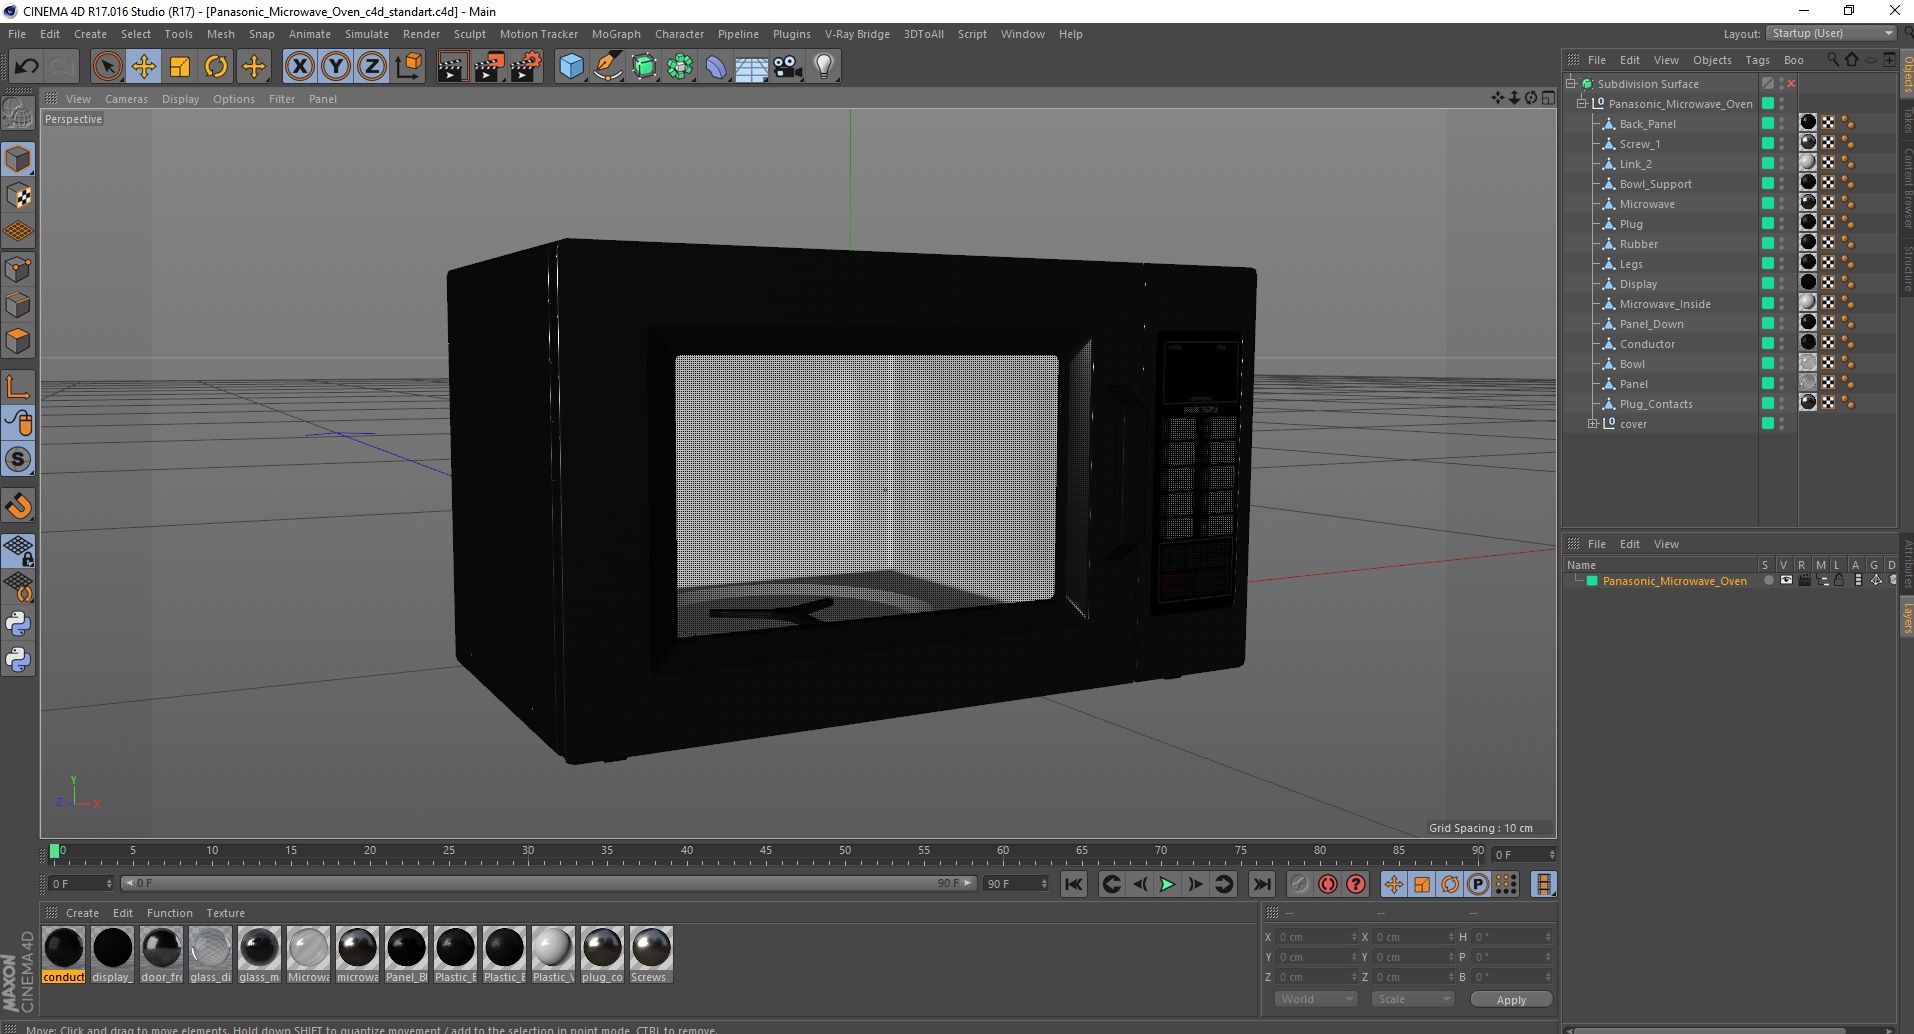Add Floor environment object icon
The image size is (1914, 1034).
pyautogui.click(x=751, y=67)
